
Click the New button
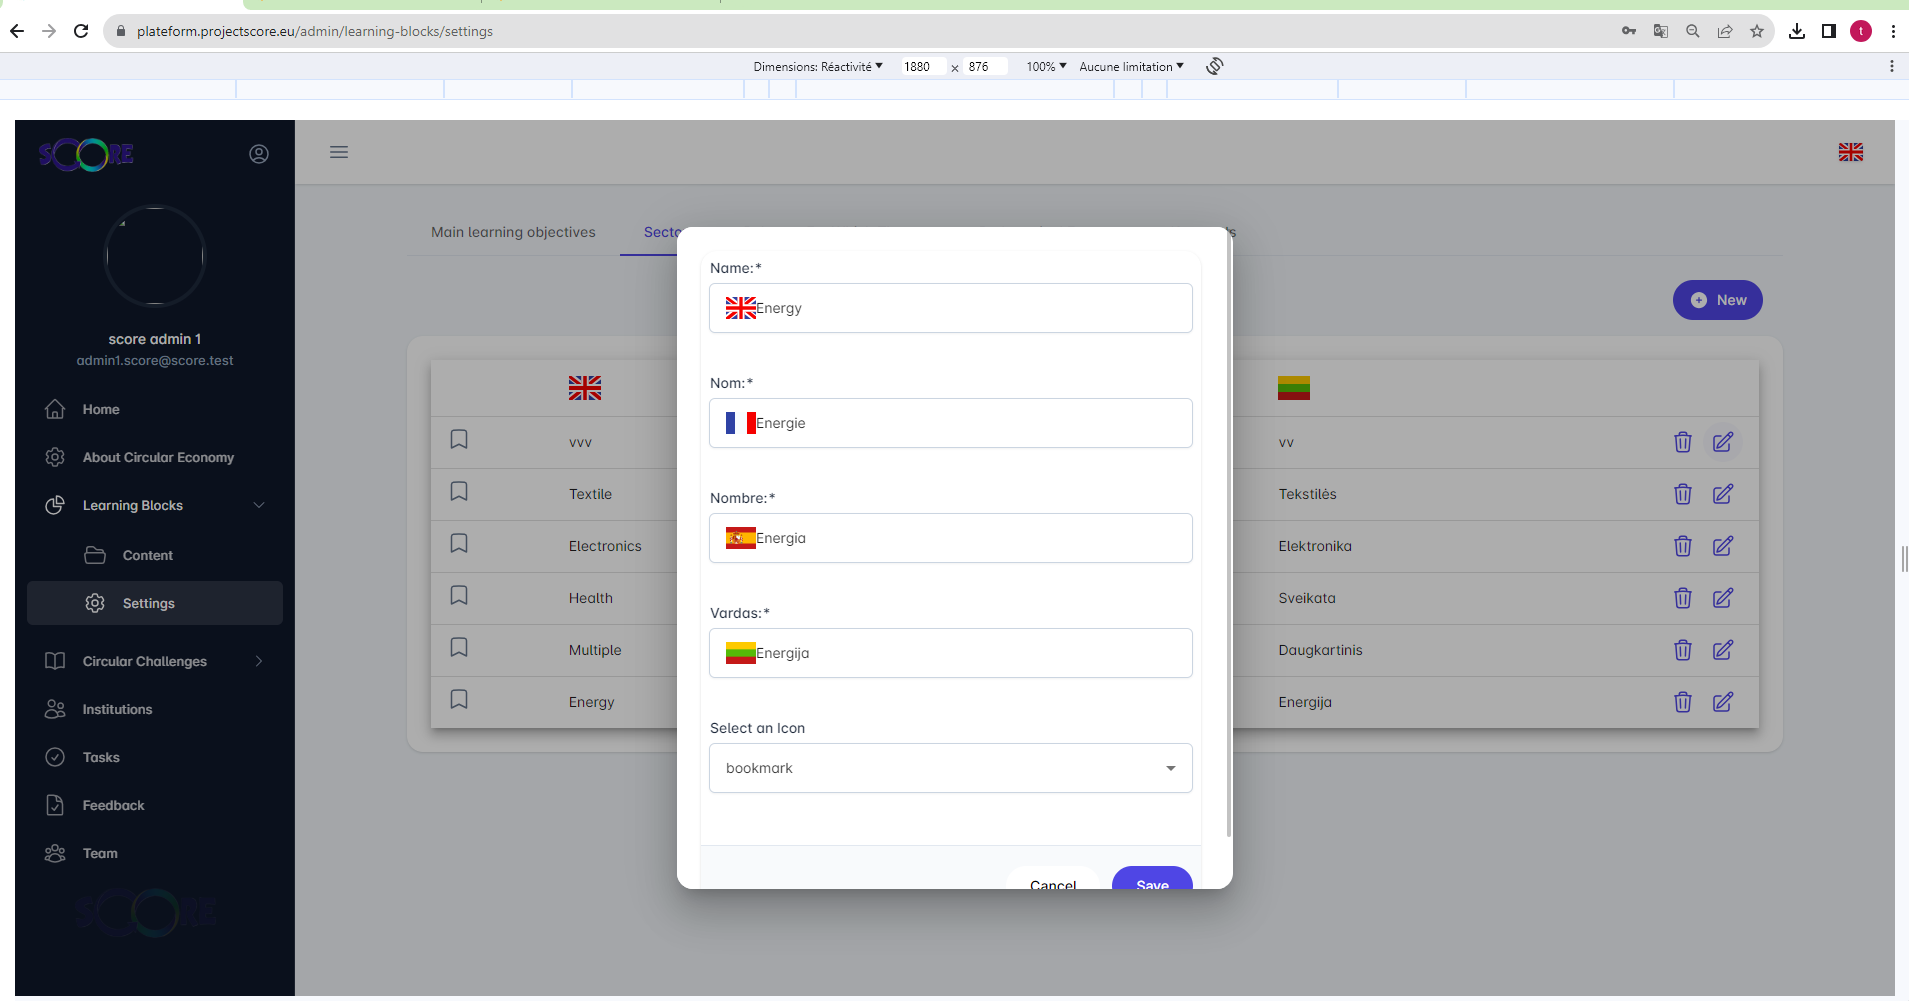1717,300
